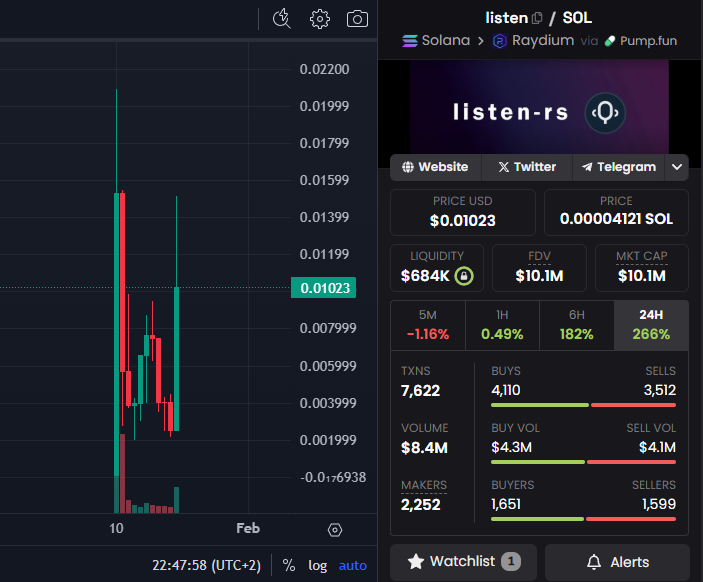
Task: Open price Alerts button
Action: click(617, 562)
